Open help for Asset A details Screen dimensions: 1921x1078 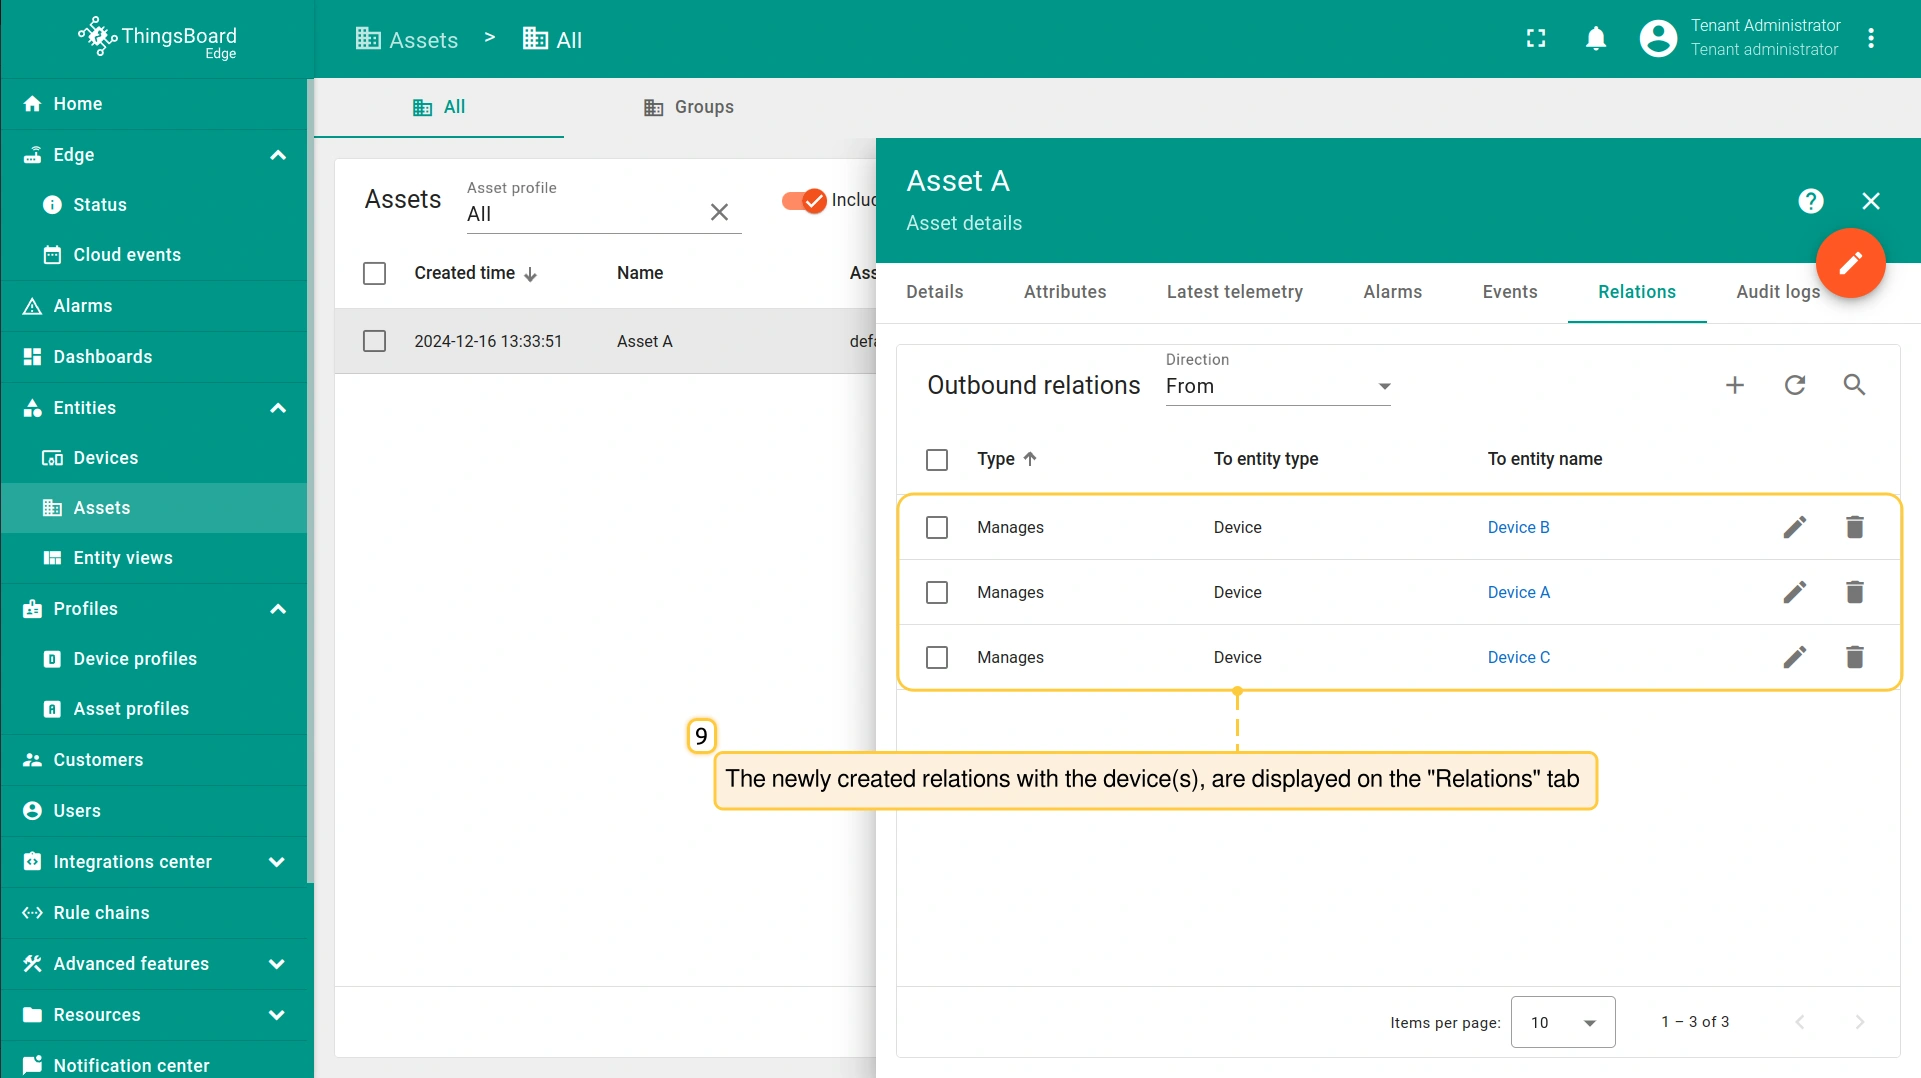click(1810, 201)
